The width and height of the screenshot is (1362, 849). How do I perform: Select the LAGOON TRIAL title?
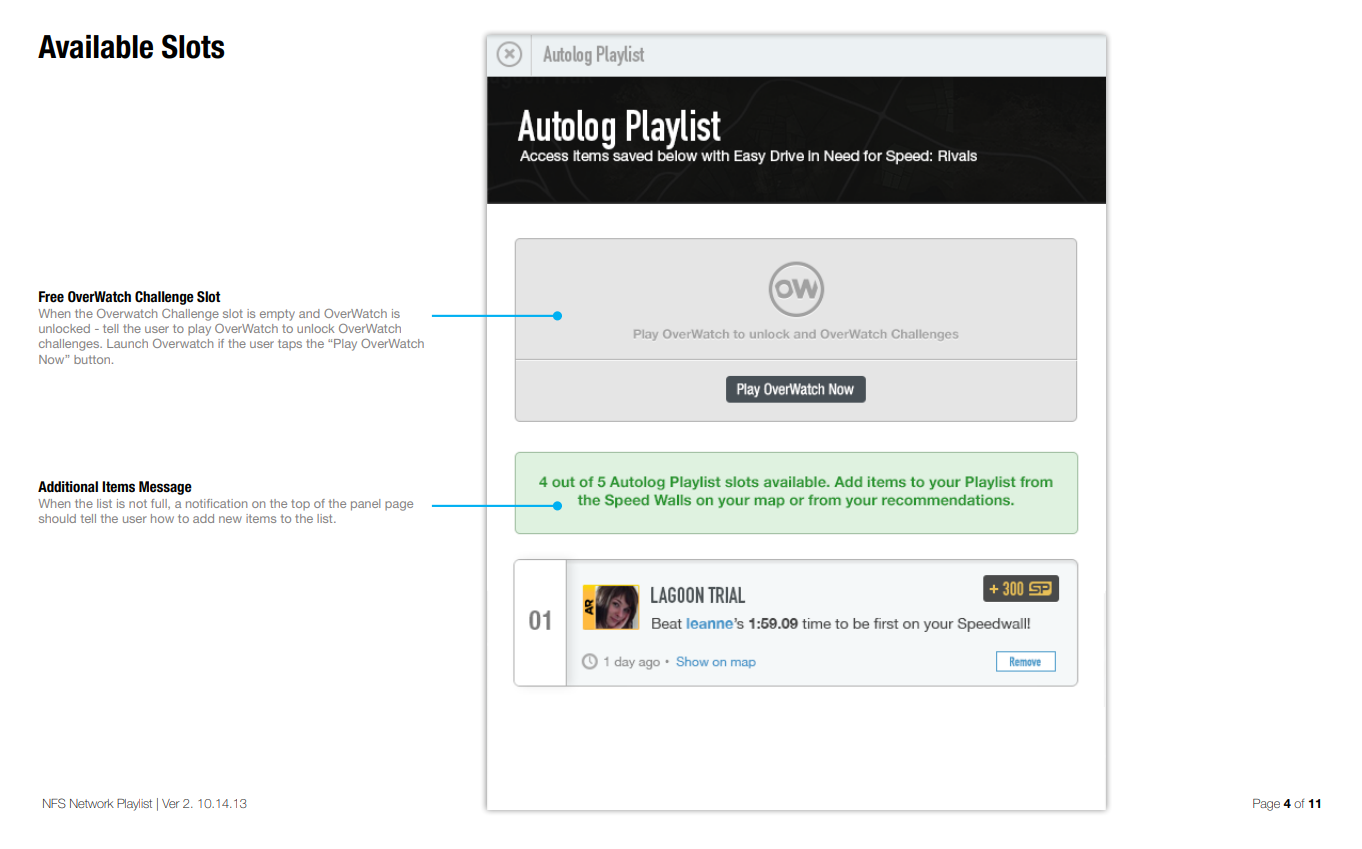pos(698,596)
